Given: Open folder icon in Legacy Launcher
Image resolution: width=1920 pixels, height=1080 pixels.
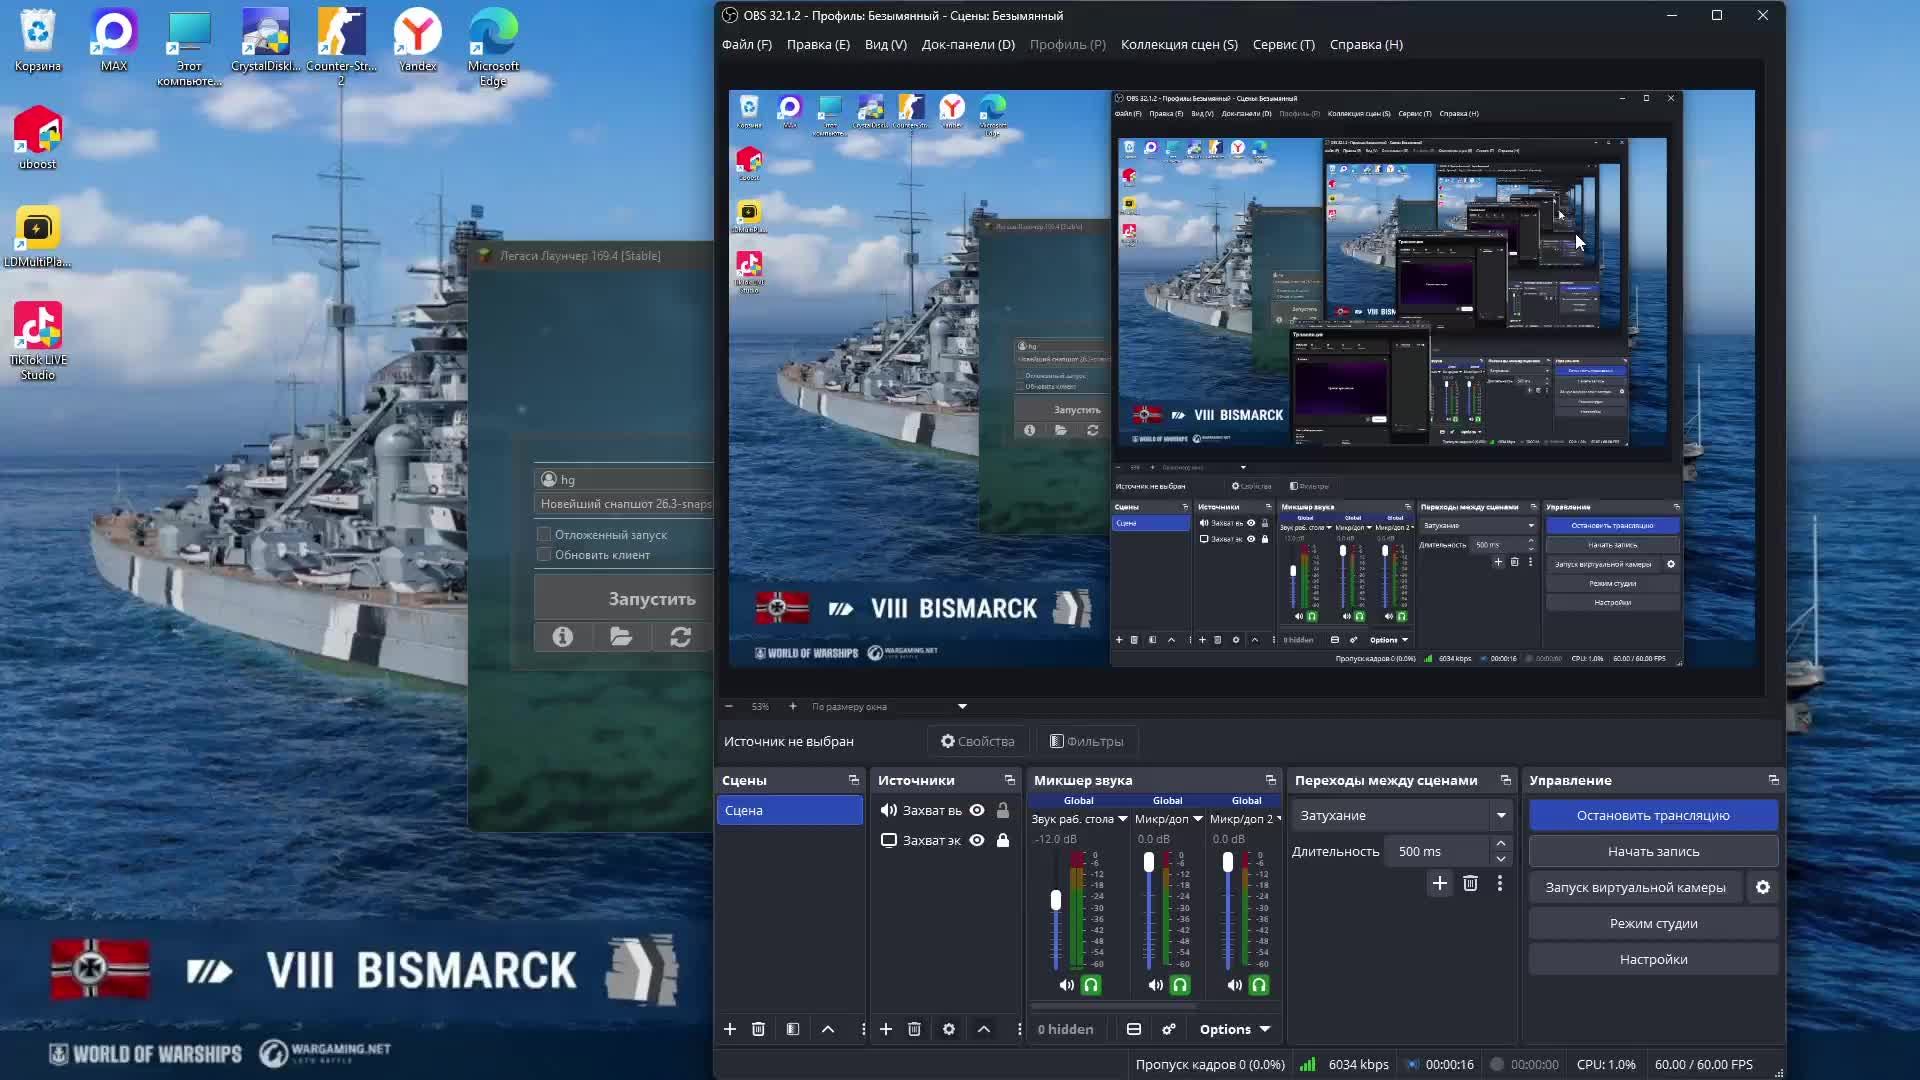Looking at the screenshot, I should click(621, 637).
